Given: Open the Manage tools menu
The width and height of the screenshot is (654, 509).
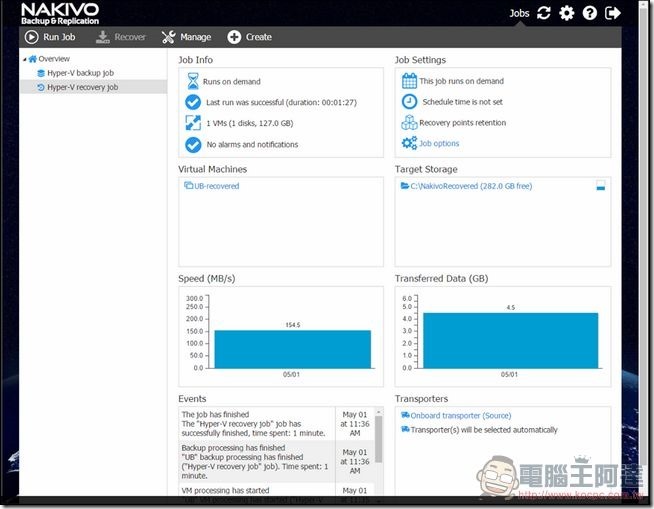Looking at the screenshot, I should click(x=186, y=37).
